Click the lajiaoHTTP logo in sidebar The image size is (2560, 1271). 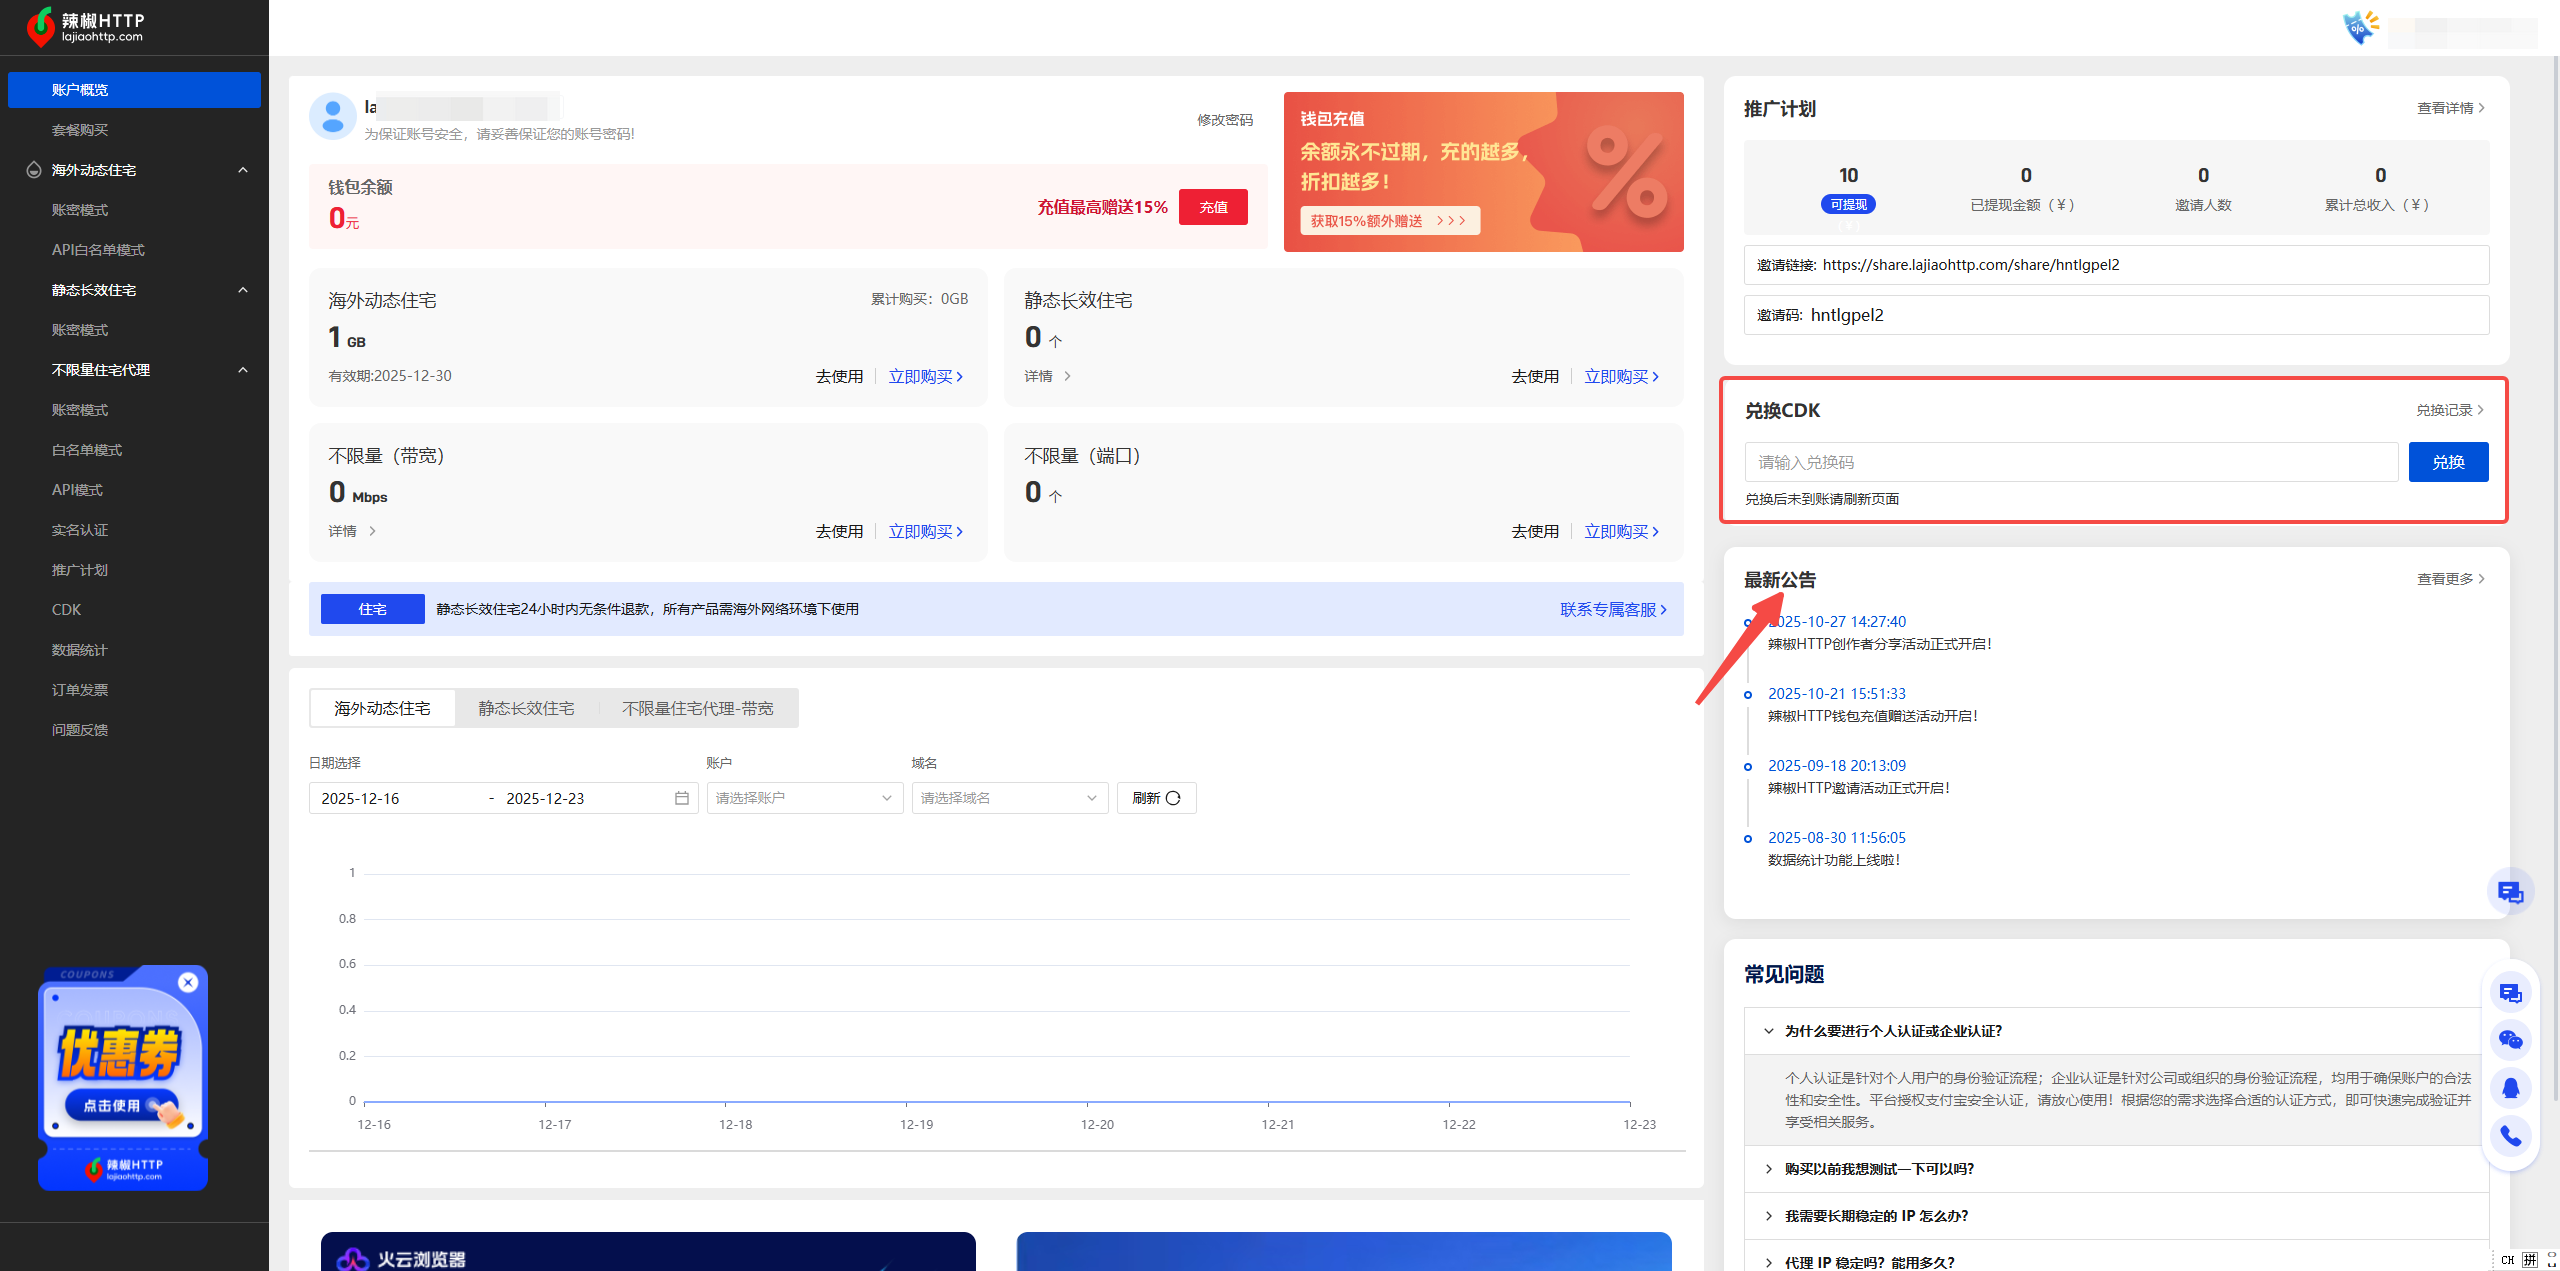click(85, 27)
